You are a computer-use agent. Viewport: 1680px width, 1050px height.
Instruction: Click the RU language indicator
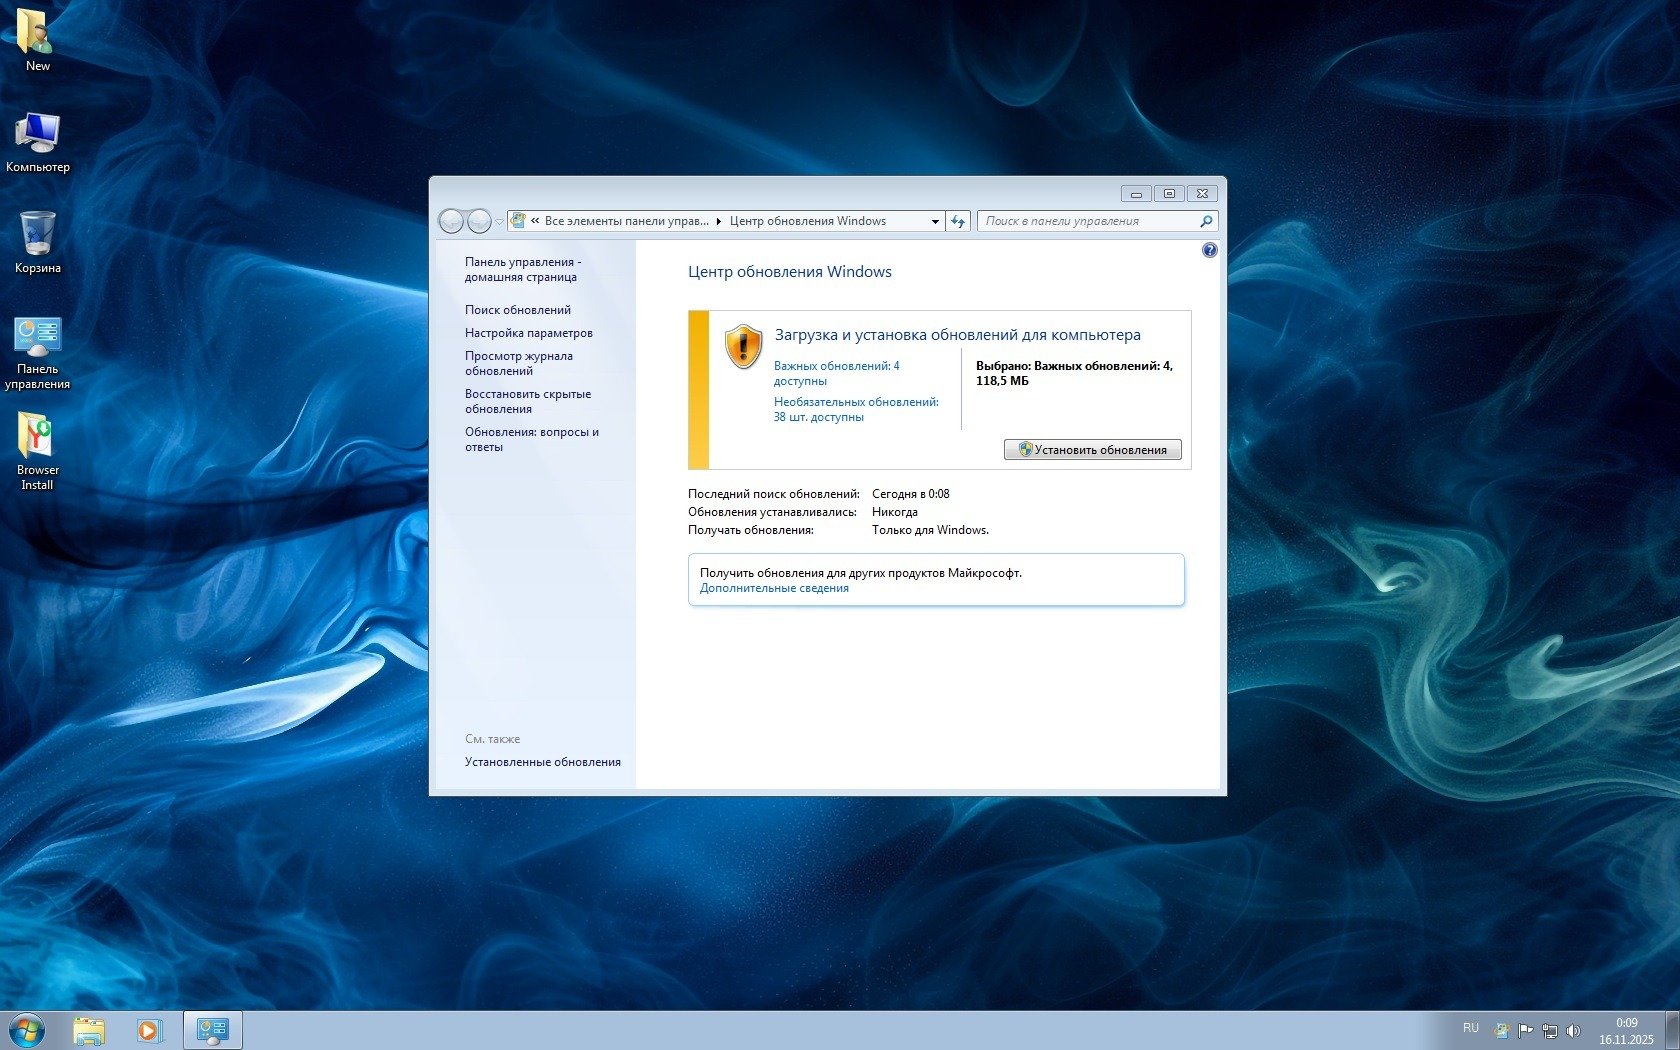1470,1028
